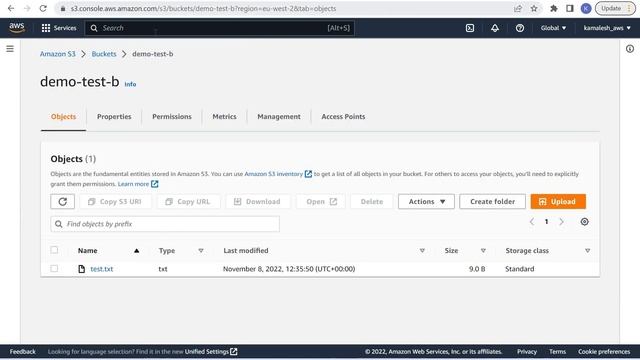Share this page from address bar
This screenshot has height=360, width=640.
click(x=518, y=8)
